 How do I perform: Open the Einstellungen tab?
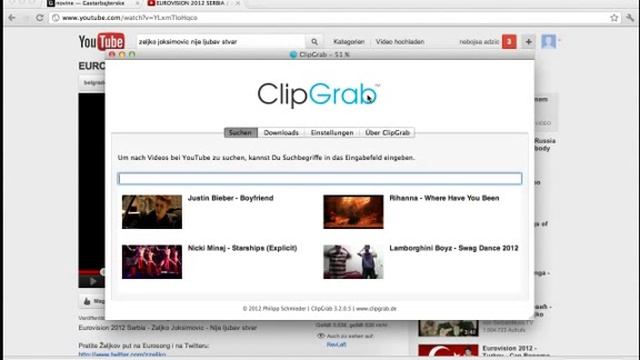click(x=332, y=133)
